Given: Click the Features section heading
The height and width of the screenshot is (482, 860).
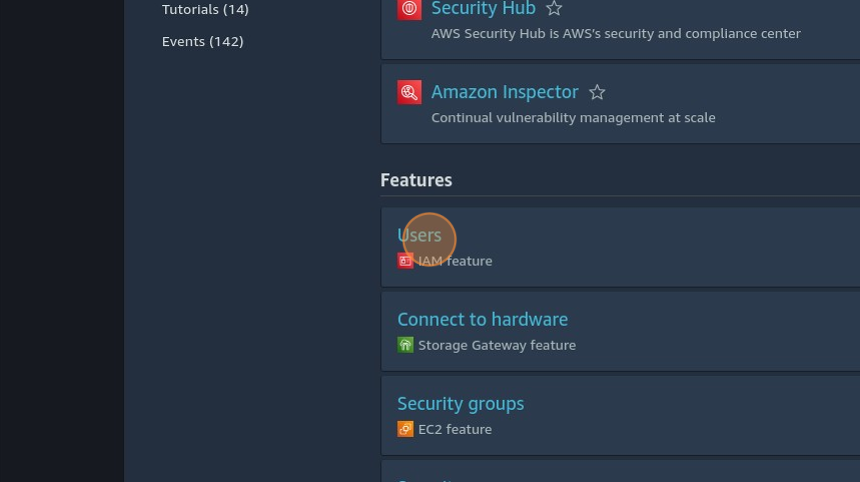Looking at the screenshot, I should click(x=416, y=180).
